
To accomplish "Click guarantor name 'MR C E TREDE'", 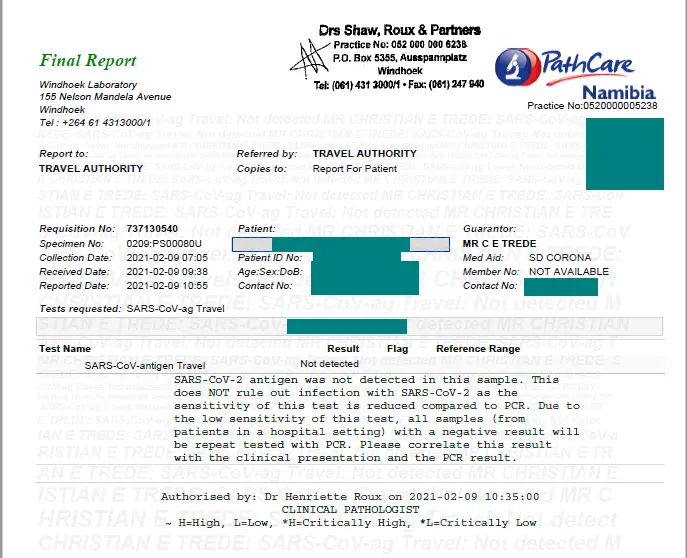I will pyautogui.click(x=499, y=244).
